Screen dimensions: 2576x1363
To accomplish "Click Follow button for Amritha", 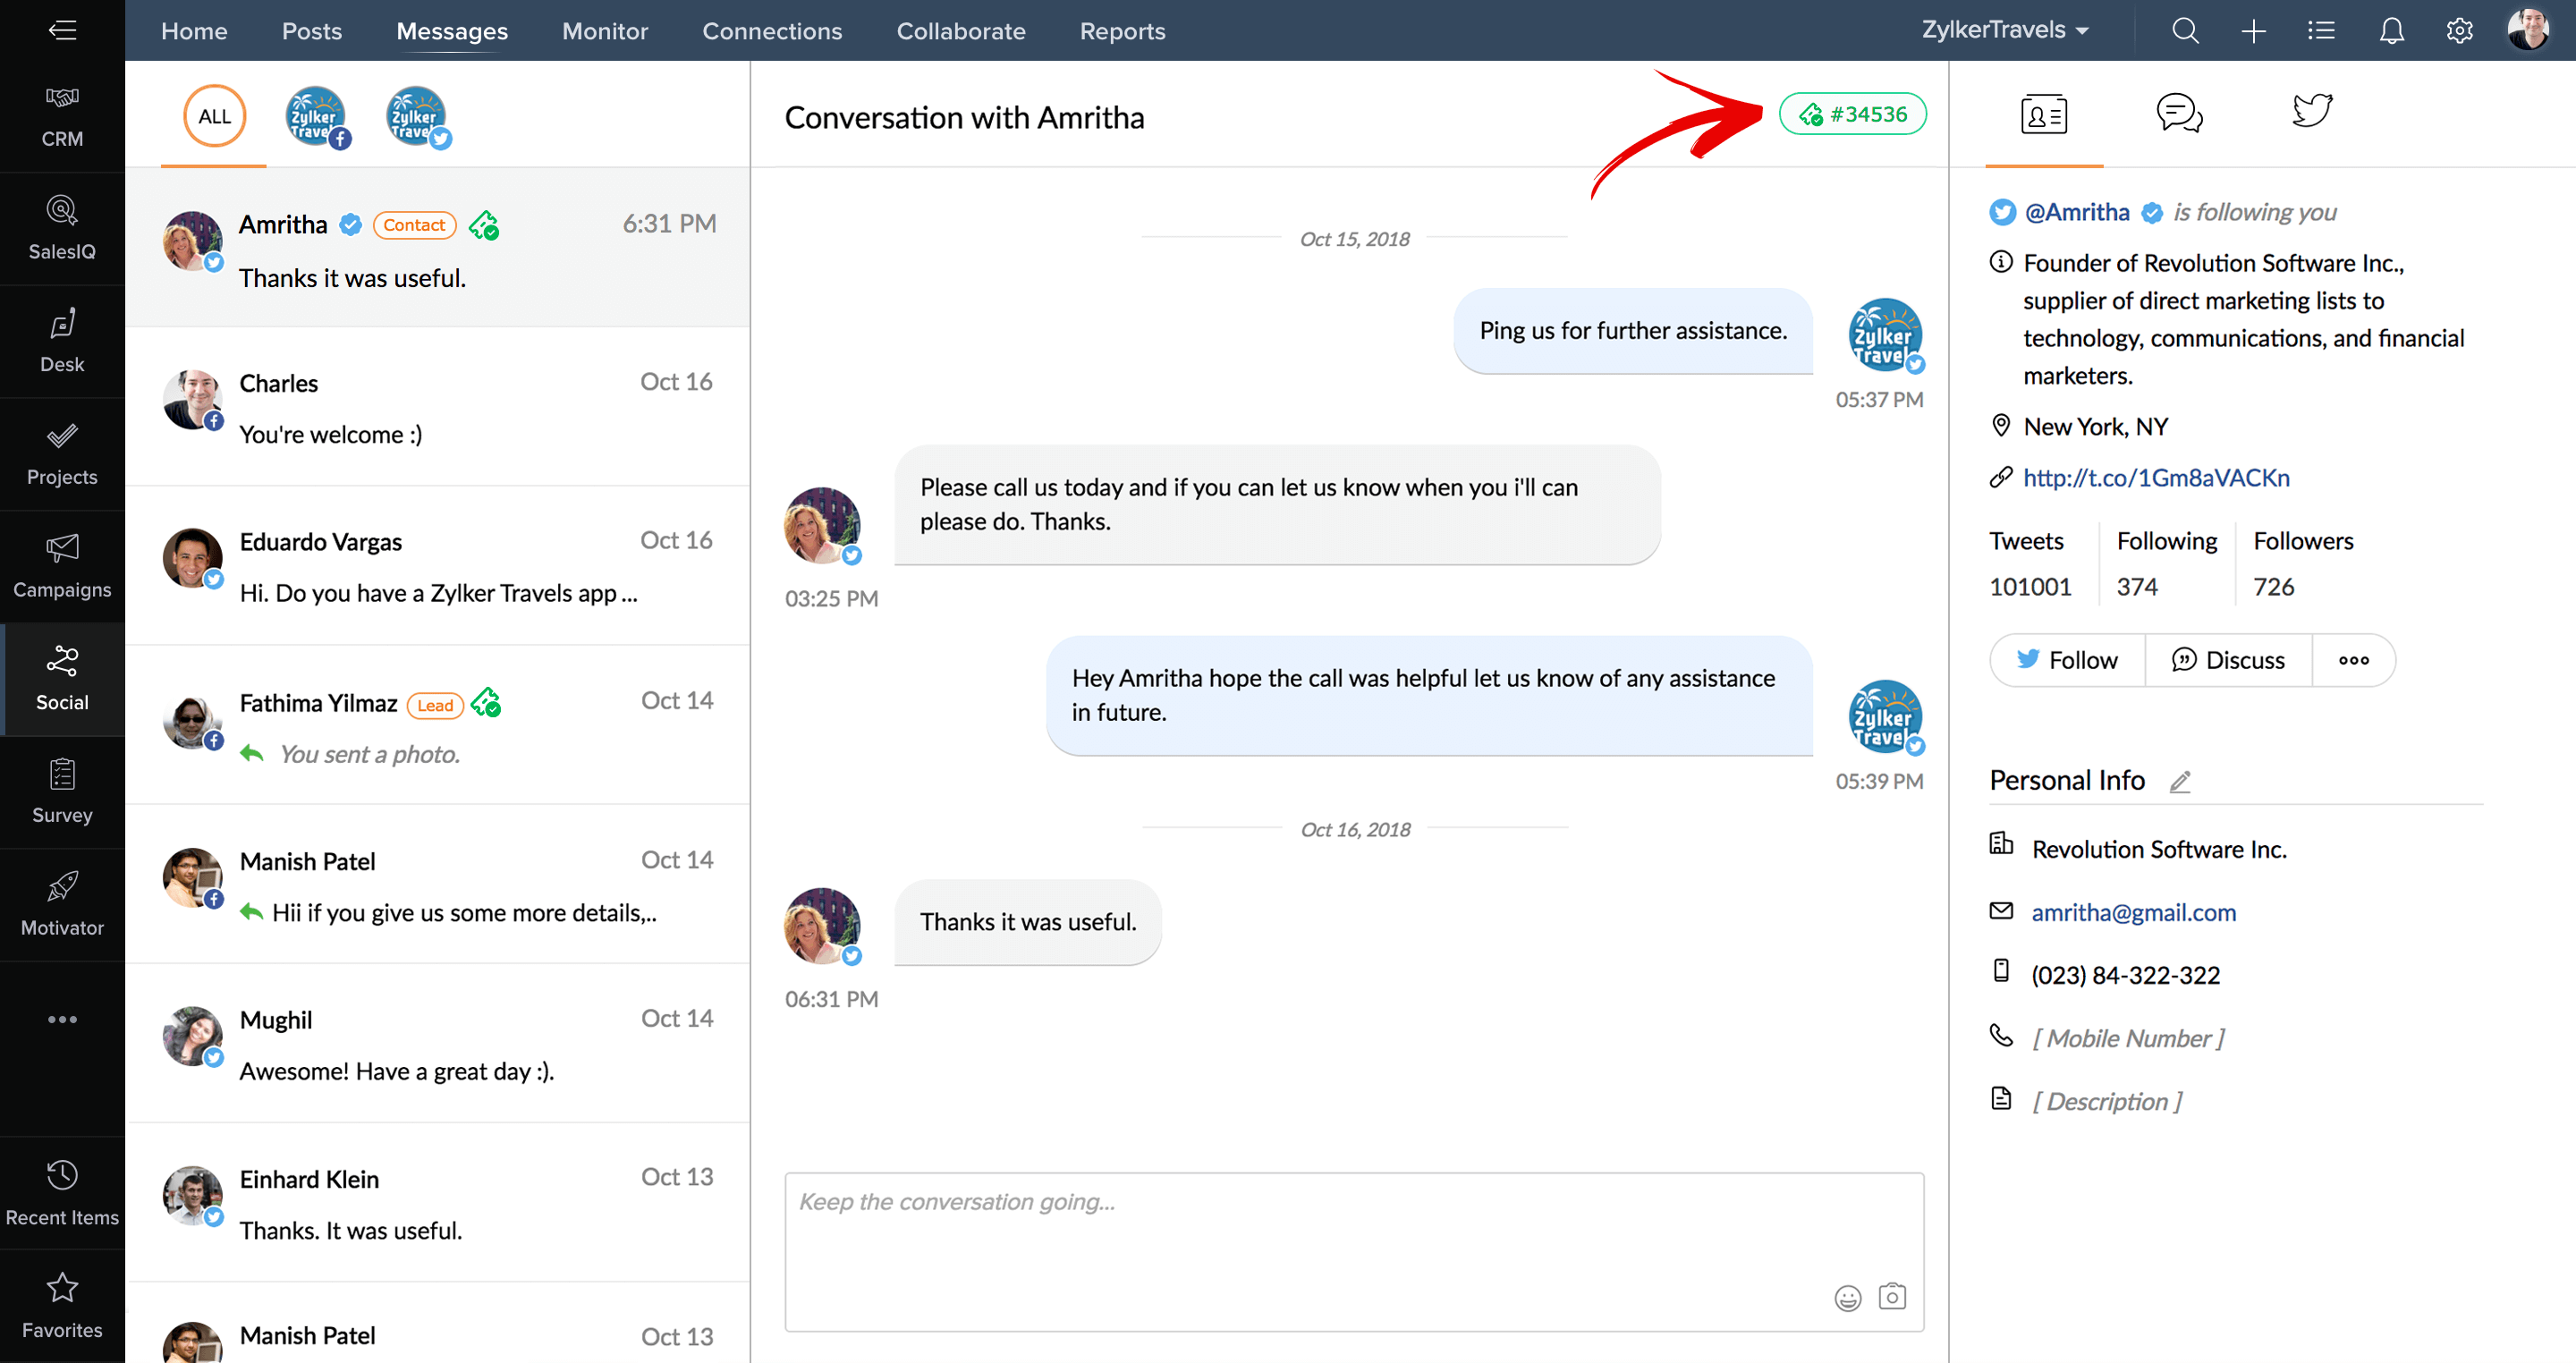I will point(2065,659).
